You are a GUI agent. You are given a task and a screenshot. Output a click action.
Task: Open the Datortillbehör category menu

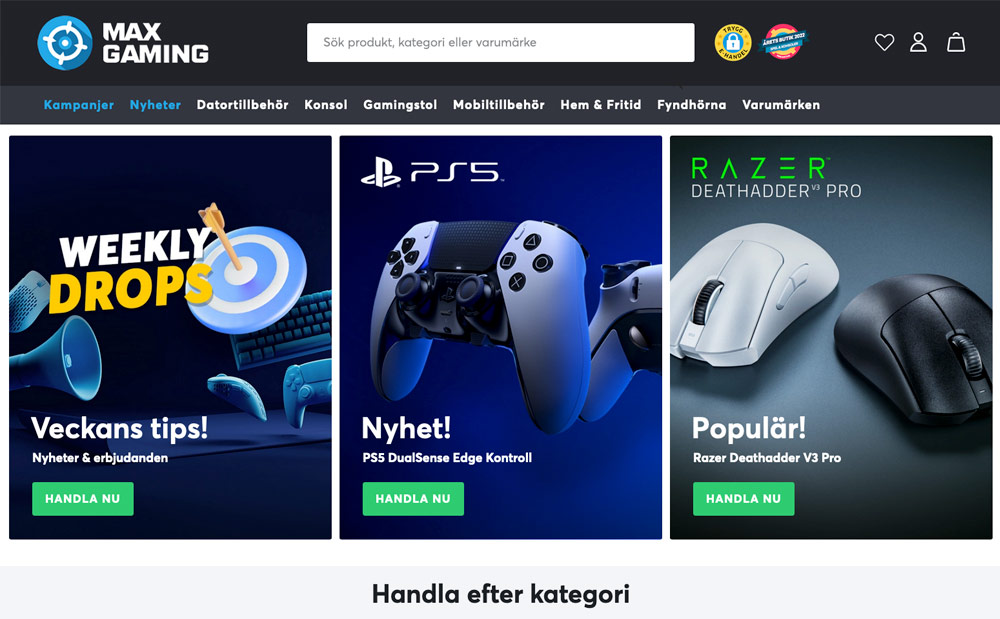click(x=242, y=105)
